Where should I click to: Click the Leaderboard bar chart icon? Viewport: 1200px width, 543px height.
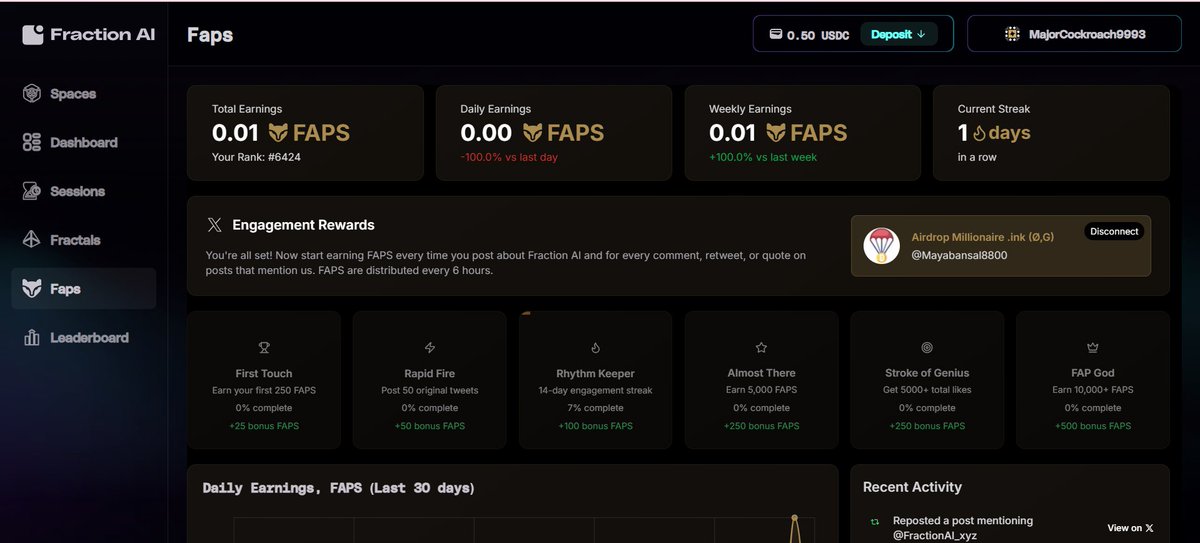(x=32, y=338)
